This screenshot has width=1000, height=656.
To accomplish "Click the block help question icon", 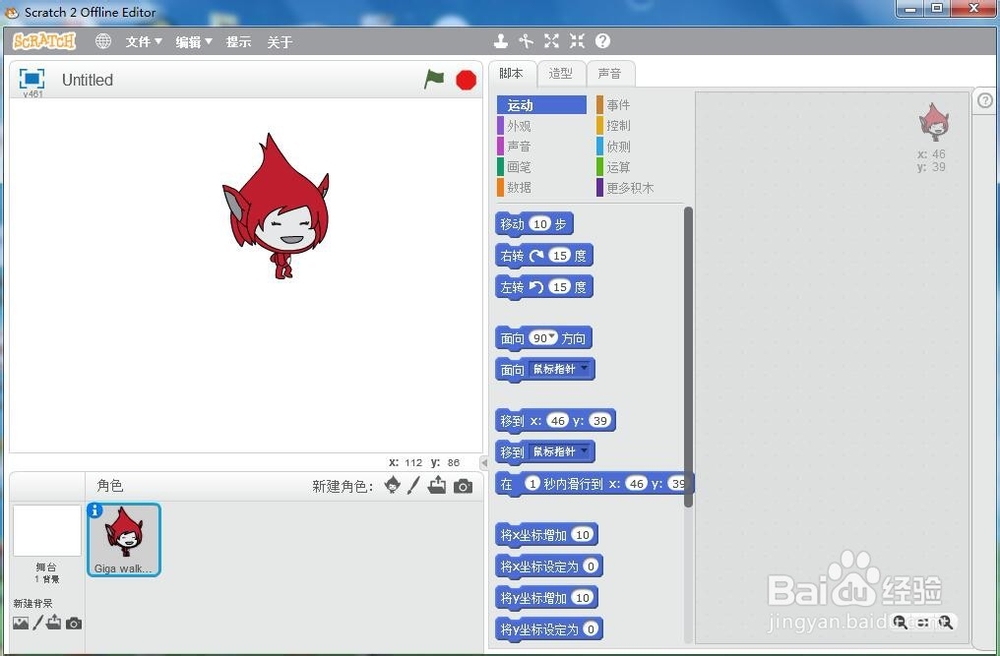I will click(603, 41).
